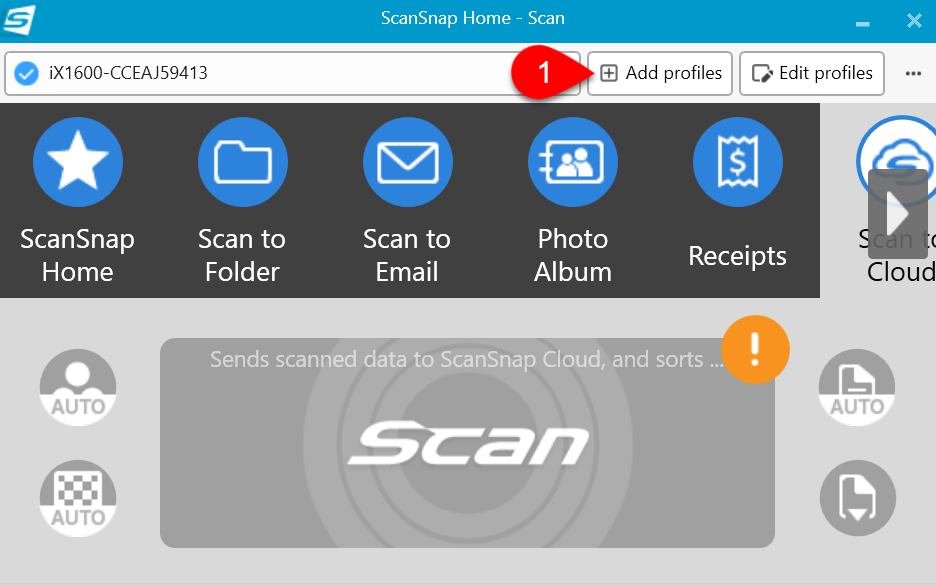Click the ScanSnap logo in title bar
The height and width of the screenshot is (585, 936).
tap(18, 20)
